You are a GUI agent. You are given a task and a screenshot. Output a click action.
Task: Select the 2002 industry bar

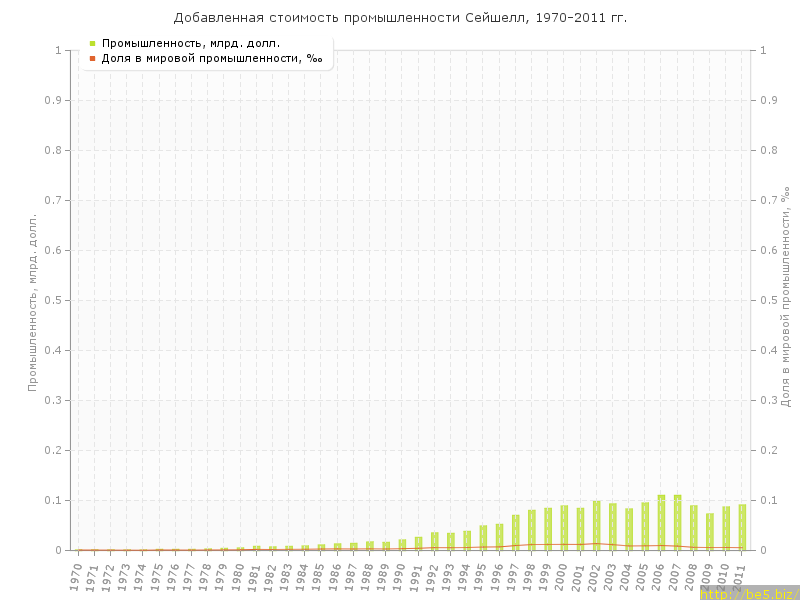596,525
